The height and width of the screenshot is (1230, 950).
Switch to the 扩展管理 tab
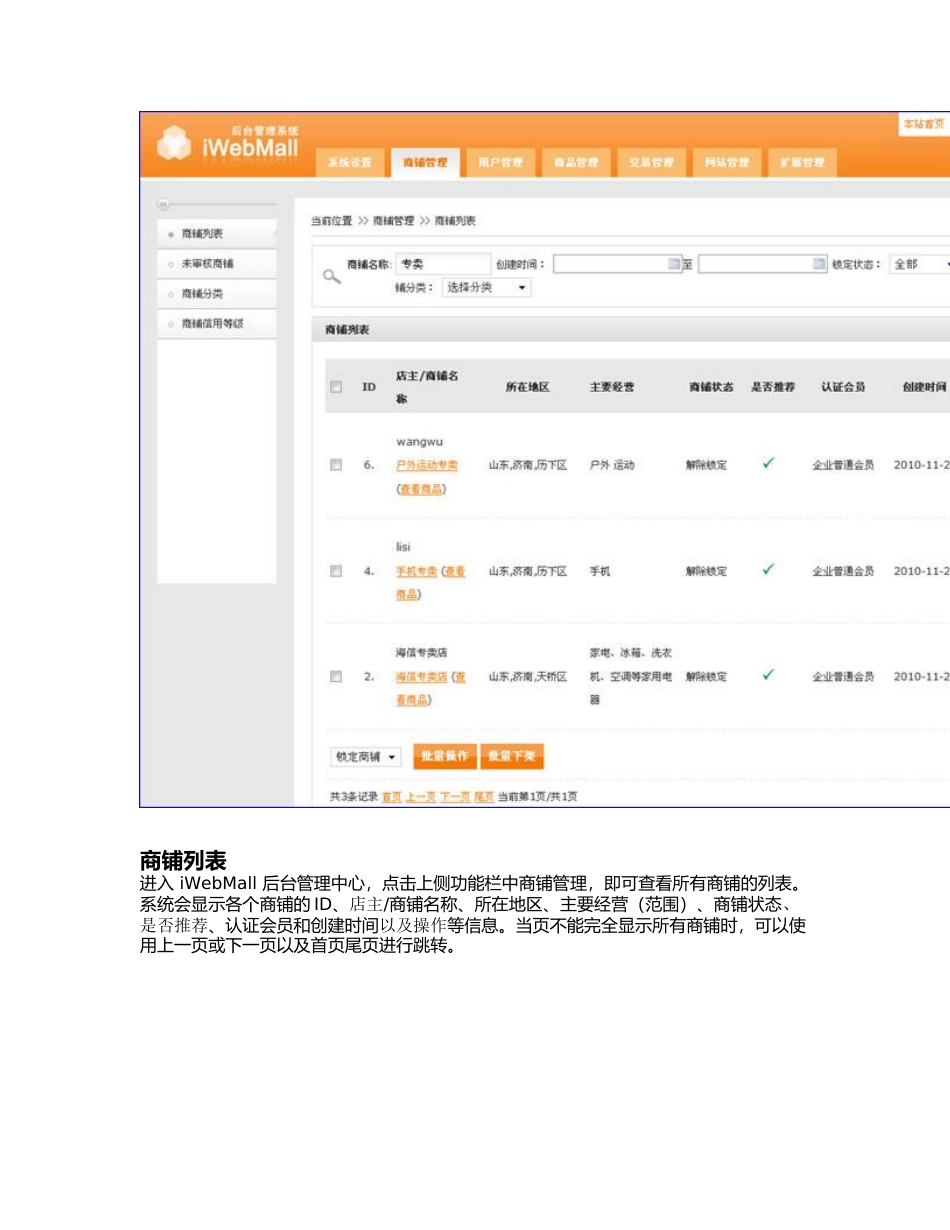801,162
